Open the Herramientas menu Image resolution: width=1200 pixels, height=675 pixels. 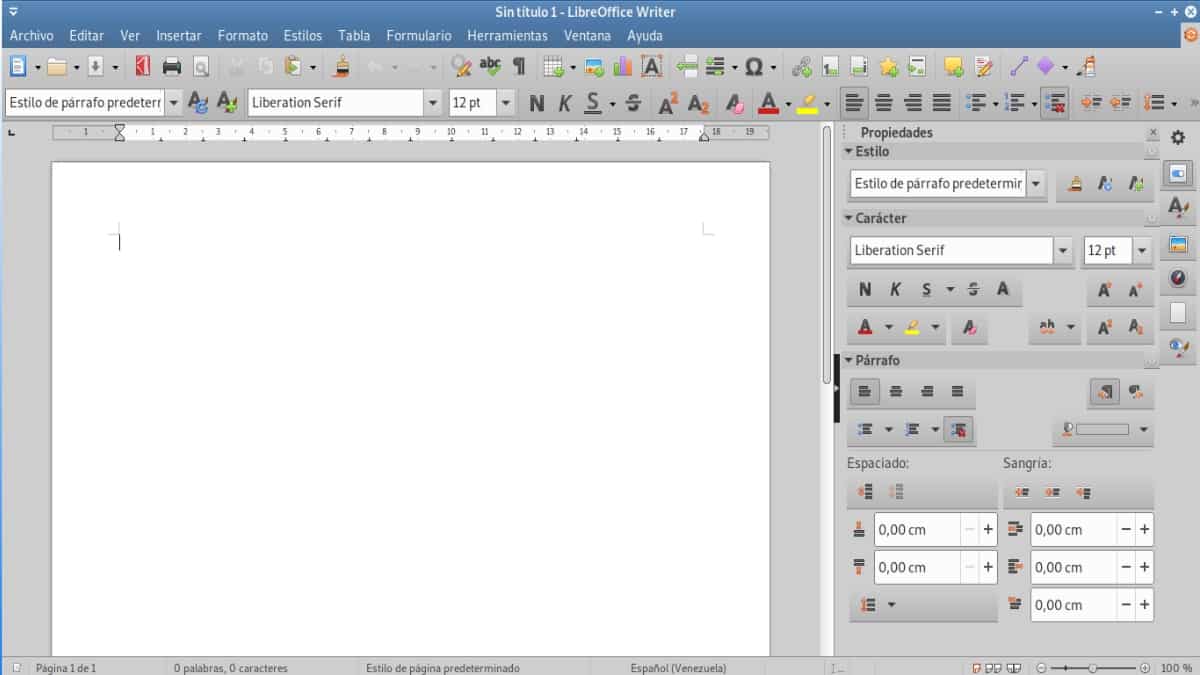(508, 35)
